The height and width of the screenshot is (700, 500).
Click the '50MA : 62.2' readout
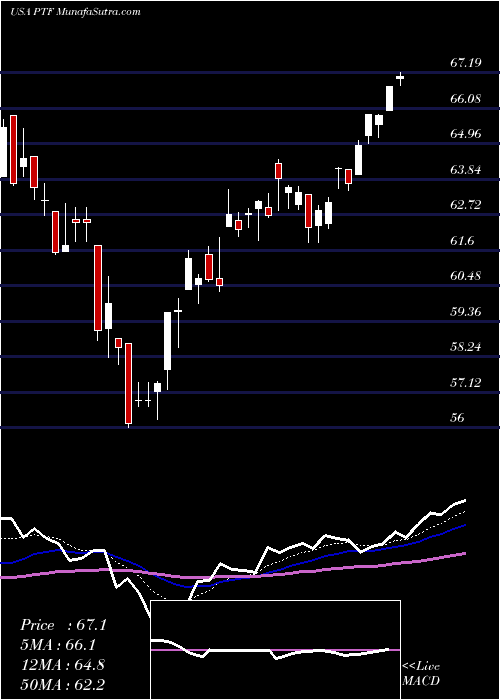pyautogui.click(x=62, y=684)
